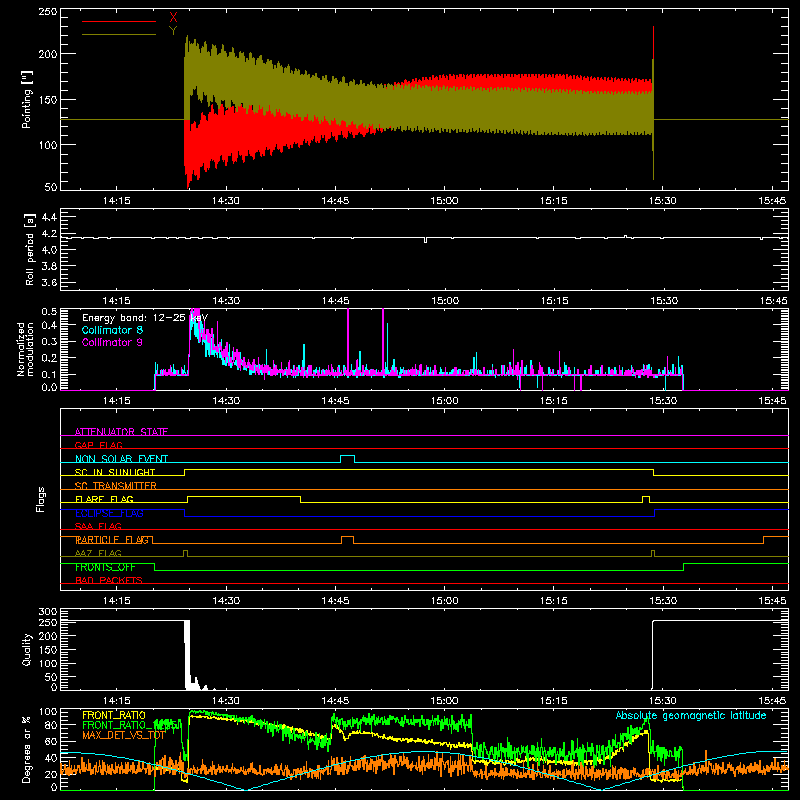This screenshot has width=800, height=800.
Task: Click the 'Energy band: 12-25 keV' label
Action: [145, 318]
